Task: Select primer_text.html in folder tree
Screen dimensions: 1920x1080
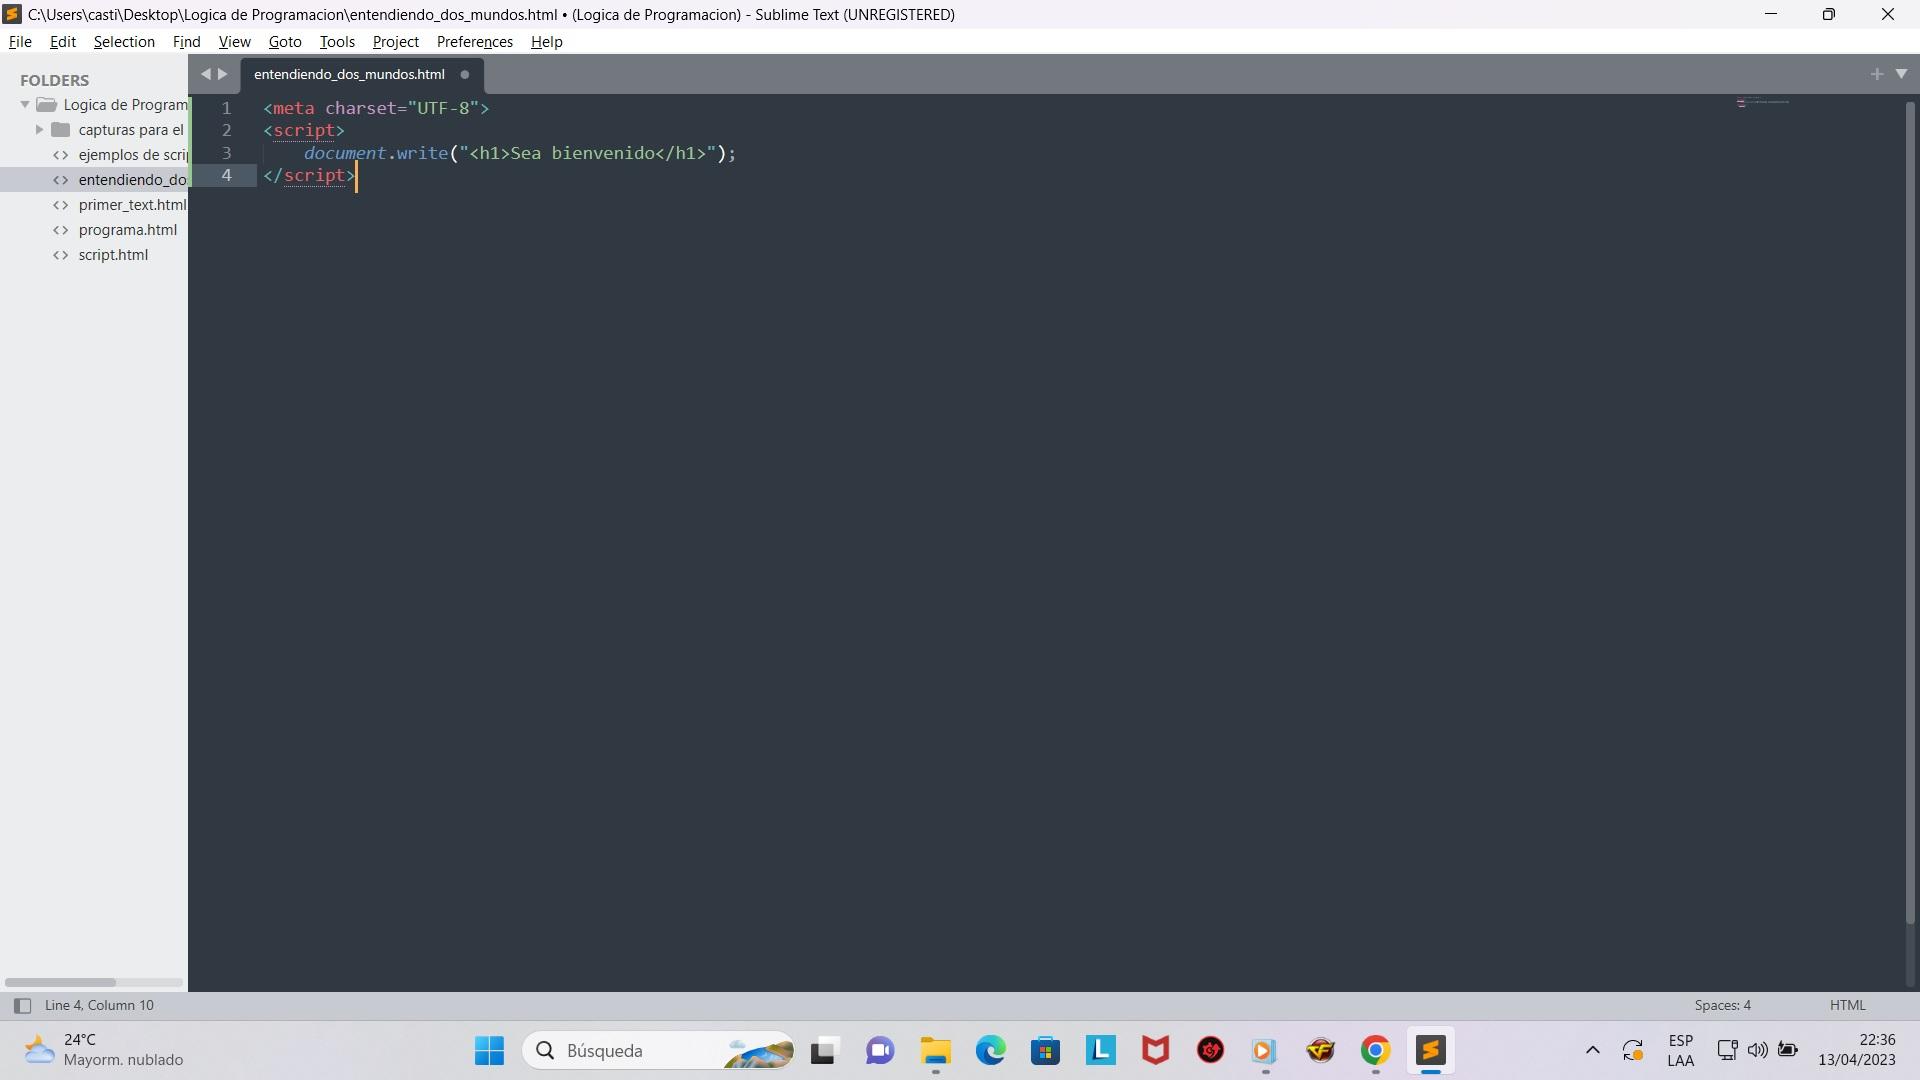Action: point(133,203)
